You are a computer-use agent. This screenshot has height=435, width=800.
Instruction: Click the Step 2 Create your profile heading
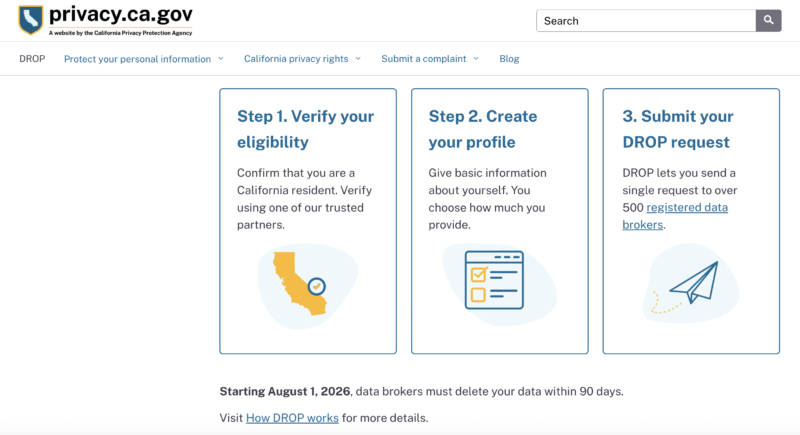click(x=483, y=129)
